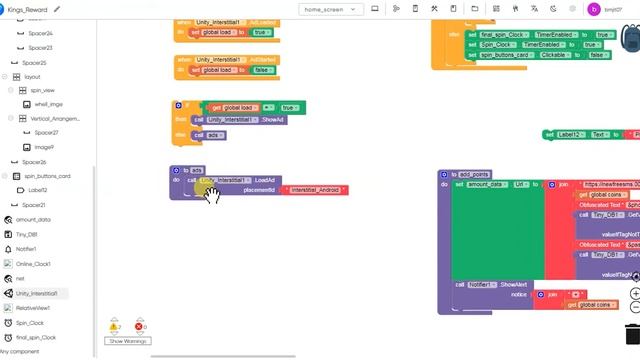The width and height of the screenshot is (640, 360).
Task: Click Tiny_DB1 database icon
Action: pyautogui.click(x=8, y=234)
